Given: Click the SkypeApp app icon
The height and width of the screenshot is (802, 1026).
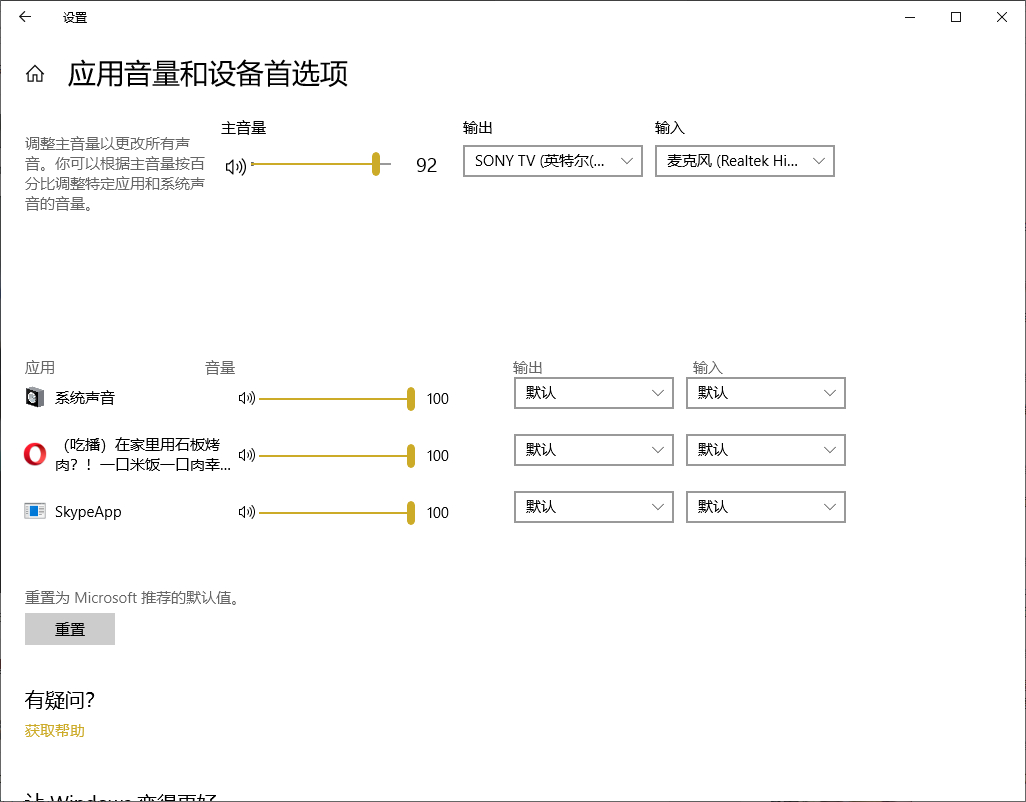Looking at the screenshot, I should (35, 511).
